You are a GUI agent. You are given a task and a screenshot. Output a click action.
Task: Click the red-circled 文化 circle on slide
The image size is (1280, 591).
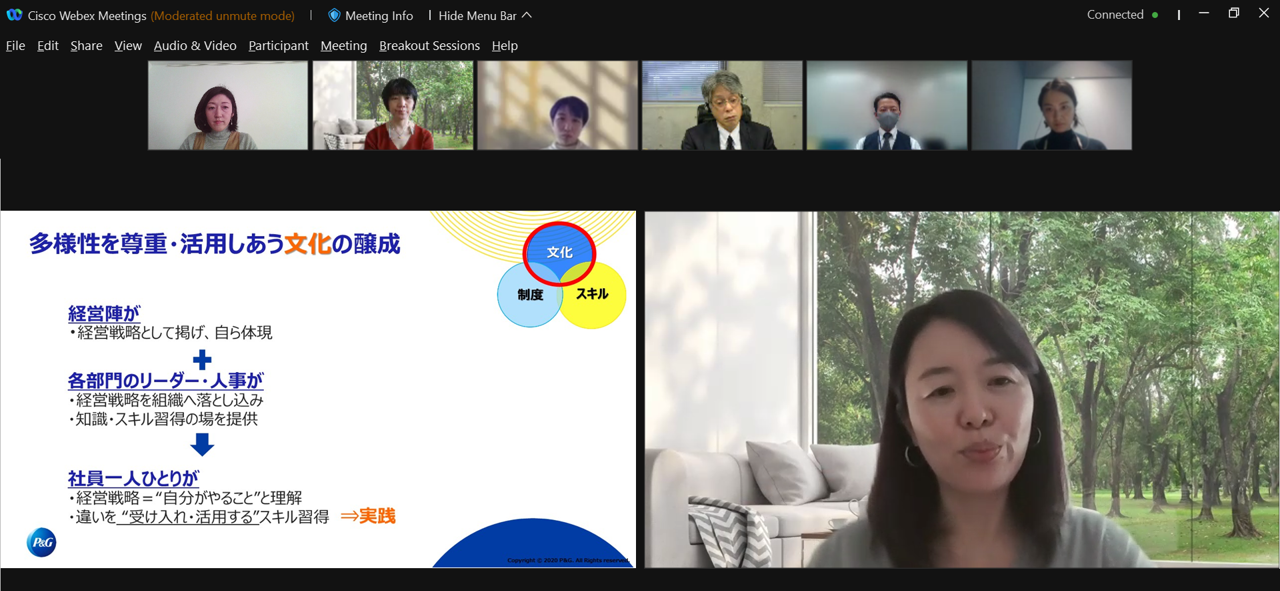point(560,252)
